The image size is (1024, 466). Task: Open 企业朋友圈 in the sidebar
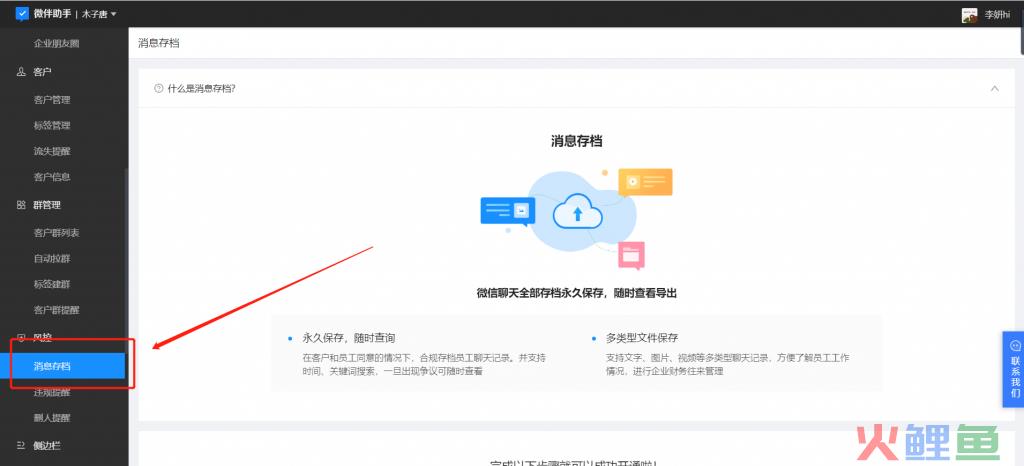click(56, 43)
